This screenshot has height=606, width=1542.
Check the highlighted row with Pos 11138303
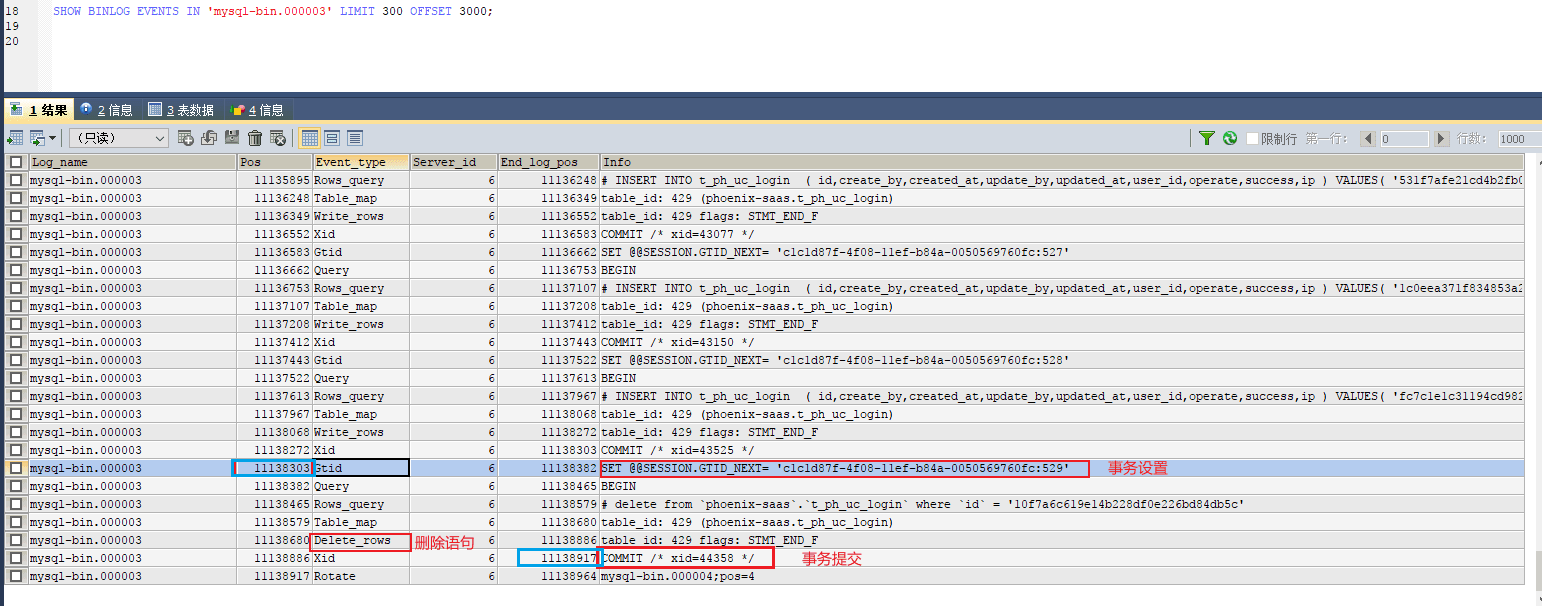click(x=15, y=468)
